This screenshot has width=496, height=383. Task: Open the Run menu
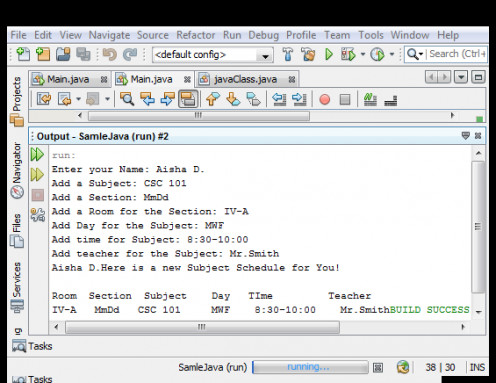coord(232,35)
